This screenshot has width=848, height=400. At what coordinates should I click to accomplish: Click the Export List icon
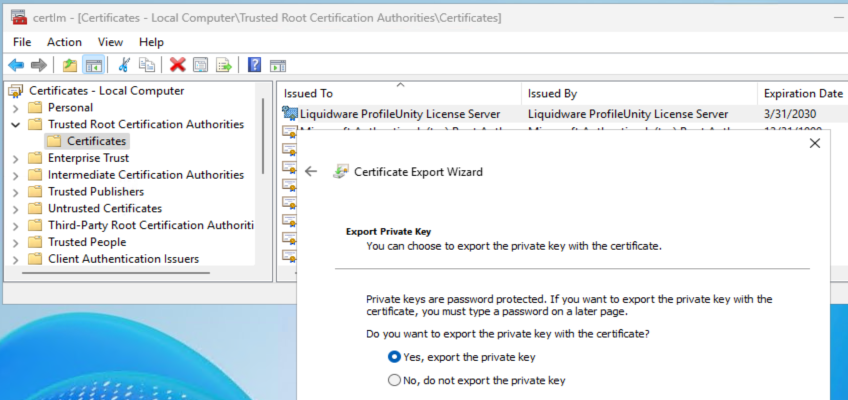(x=224, y=65)
